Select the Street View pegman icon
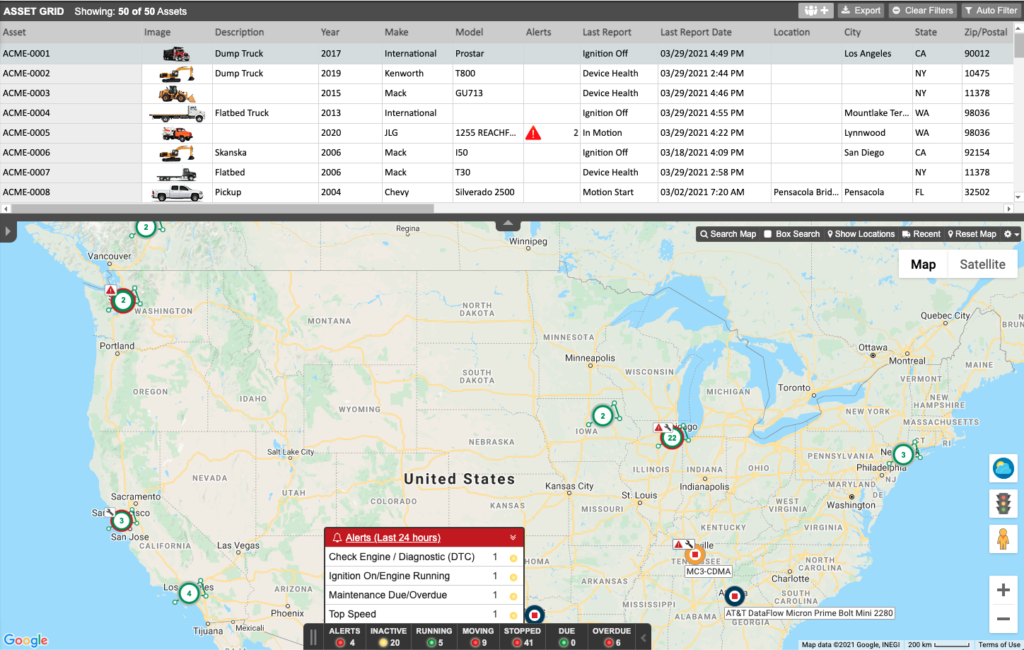The height and width of the screenshot is (650, 1024). 1003,540
